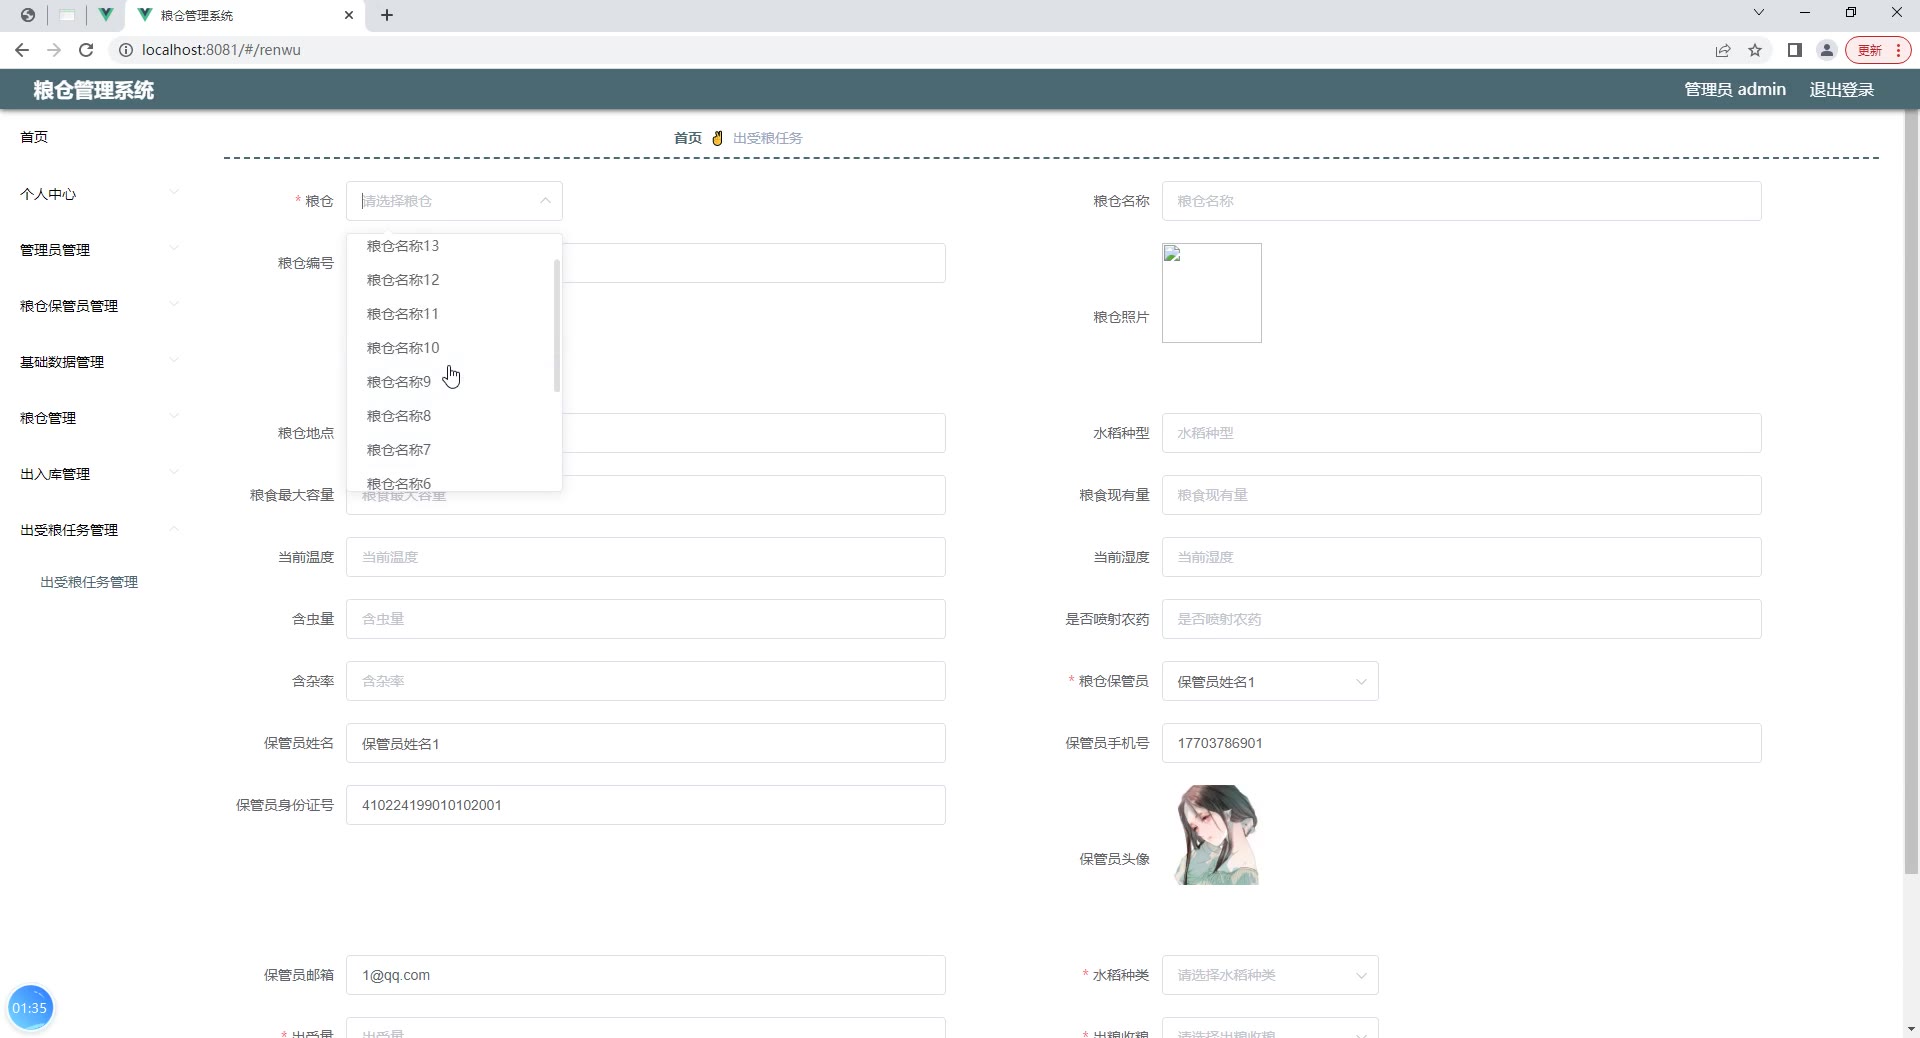Focus the 粮仓名称 input field
Viewport: 1920px width, 1038px height.
pyautogui.click(x=1461, y=201)
